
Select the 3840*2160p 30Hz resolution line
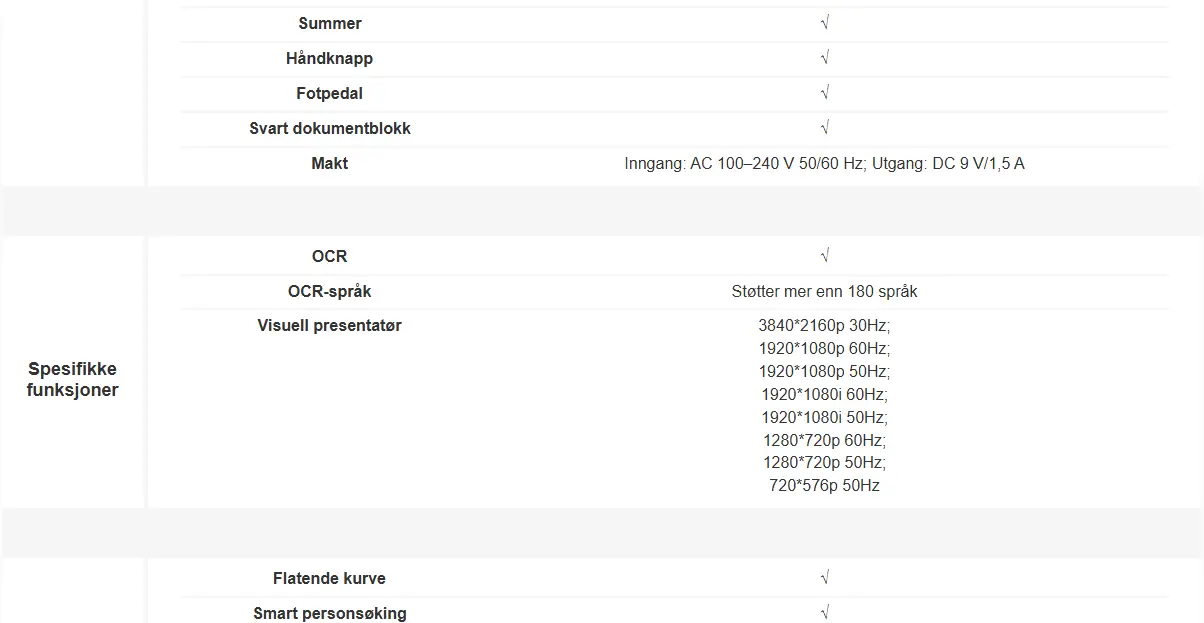(x=824, y=325)
